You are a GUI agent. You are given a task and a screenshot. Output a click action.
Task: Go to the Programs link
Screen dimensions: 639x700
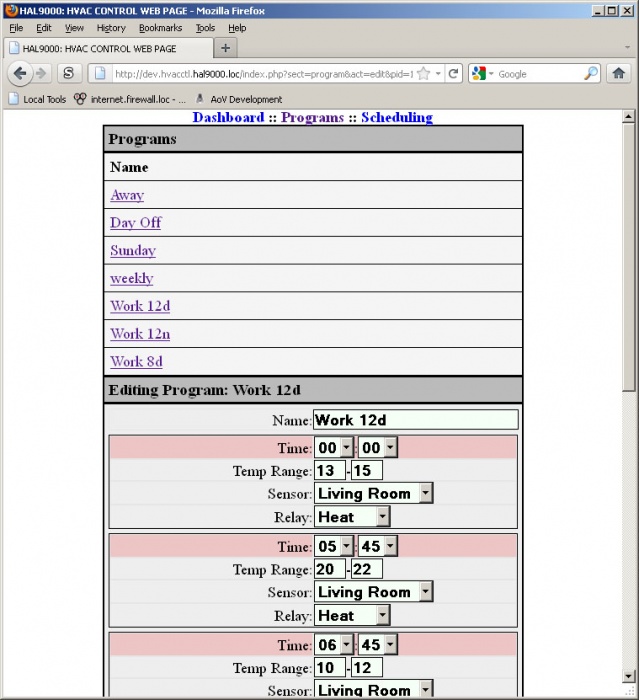(x=312, y=117)
